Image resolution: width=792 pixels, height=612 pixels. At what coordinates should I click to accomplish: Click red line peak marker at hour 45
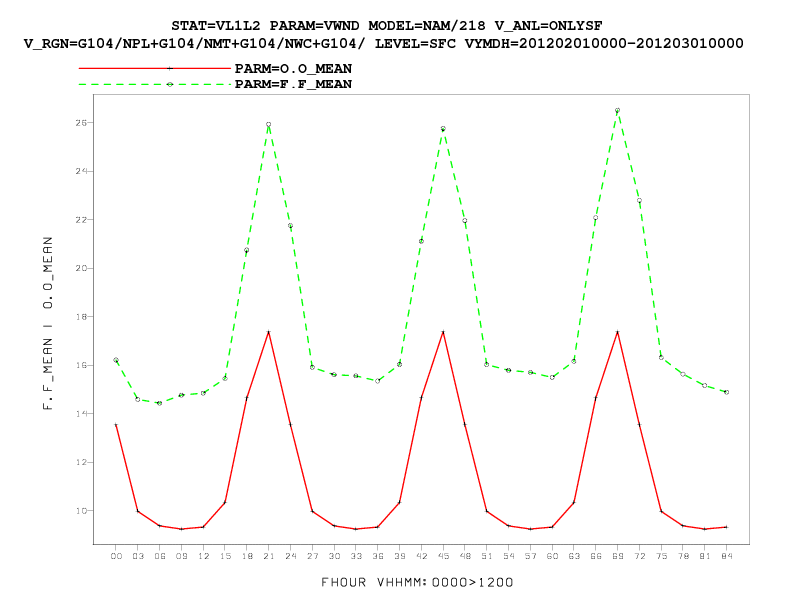pos(443,332)
